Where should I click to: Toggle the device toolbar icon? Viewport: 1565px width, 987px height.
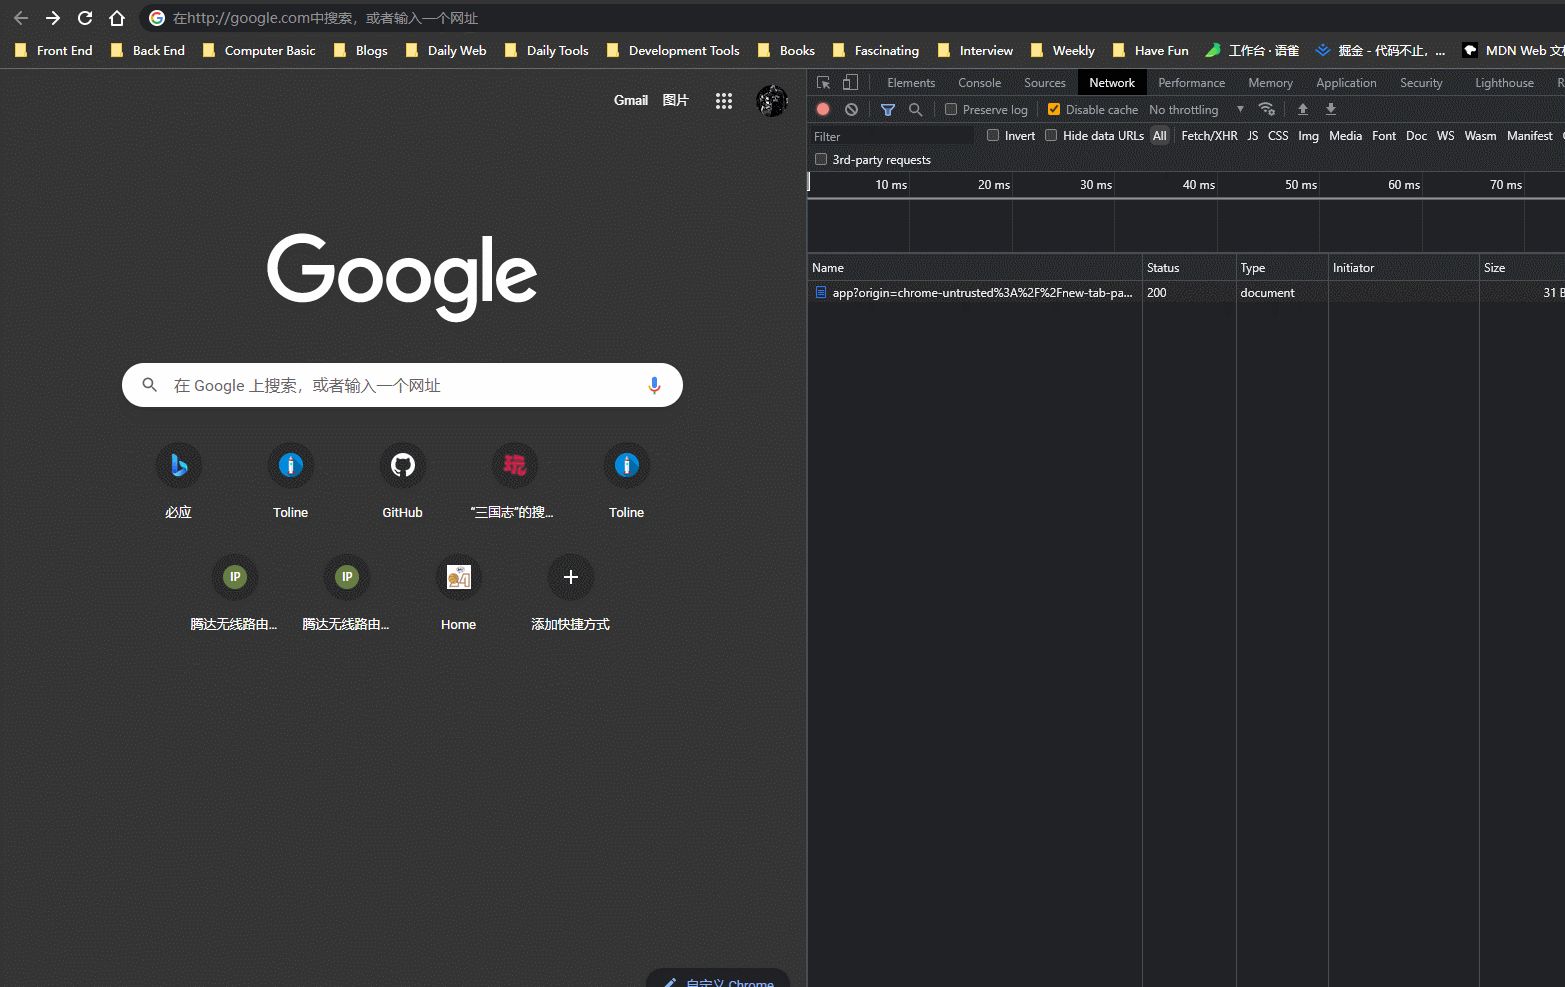pyautogui.click(x=850, y=83)
